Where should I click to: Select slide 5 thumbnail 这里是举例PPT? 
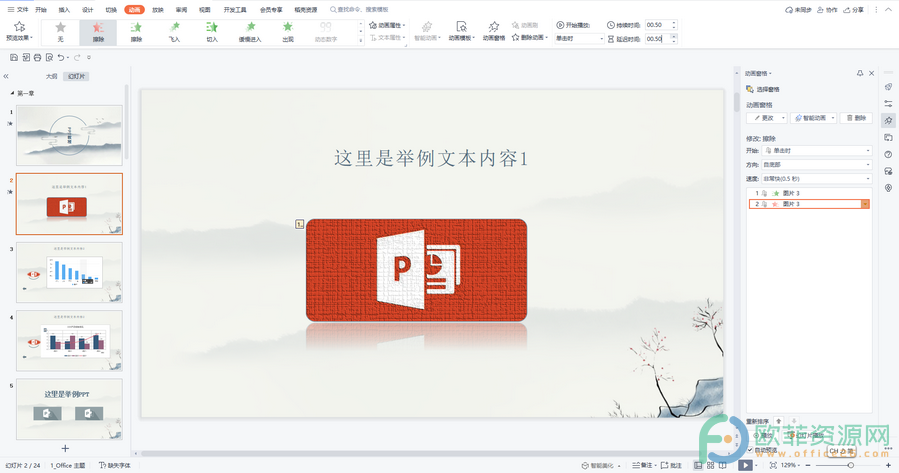(x=69, y=409)
